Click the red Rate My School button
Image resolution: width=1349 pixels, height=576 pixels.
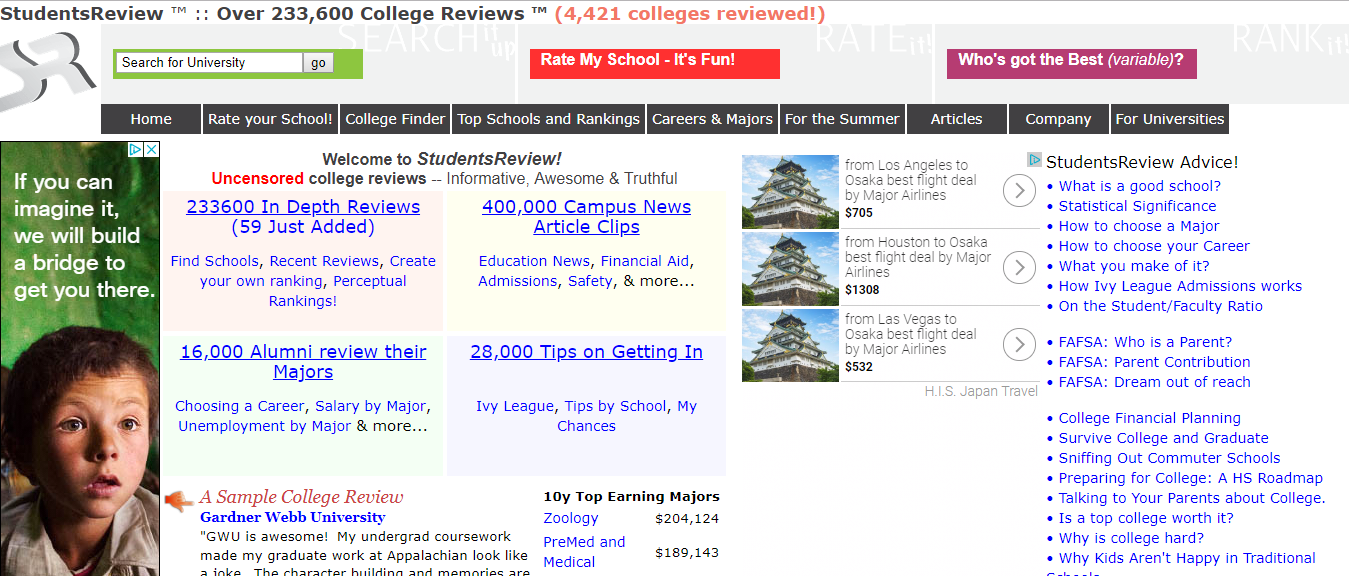point(654,63)
